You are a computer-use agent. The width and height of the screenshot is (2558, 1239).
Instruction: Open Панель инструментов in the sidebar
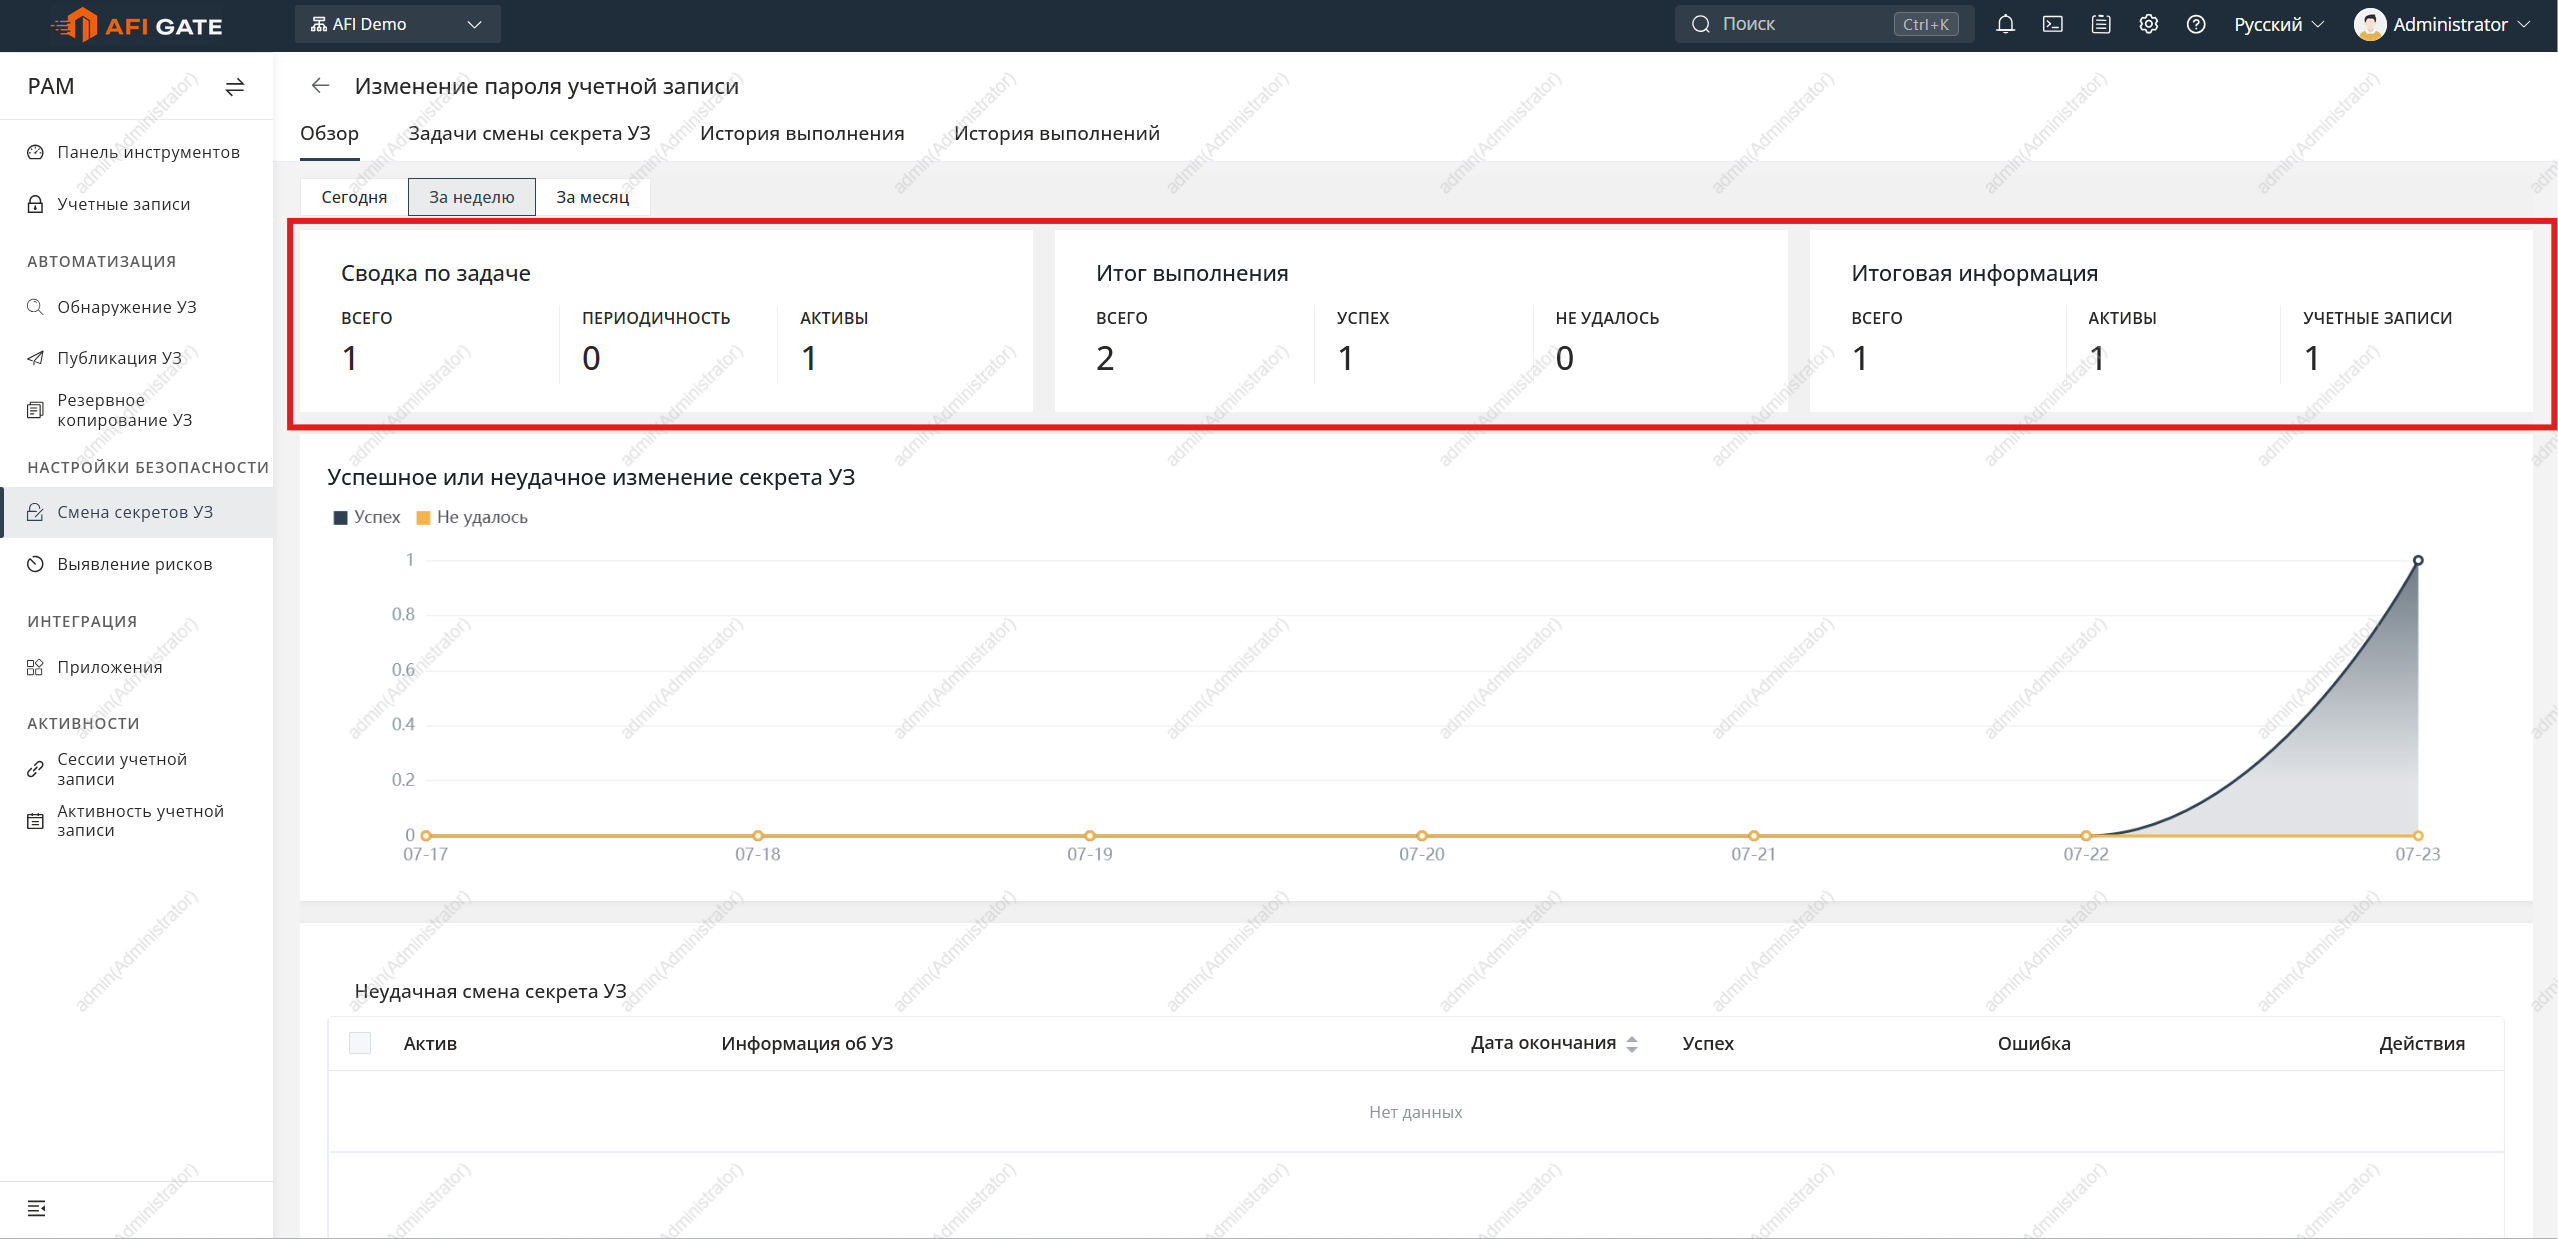136,152
